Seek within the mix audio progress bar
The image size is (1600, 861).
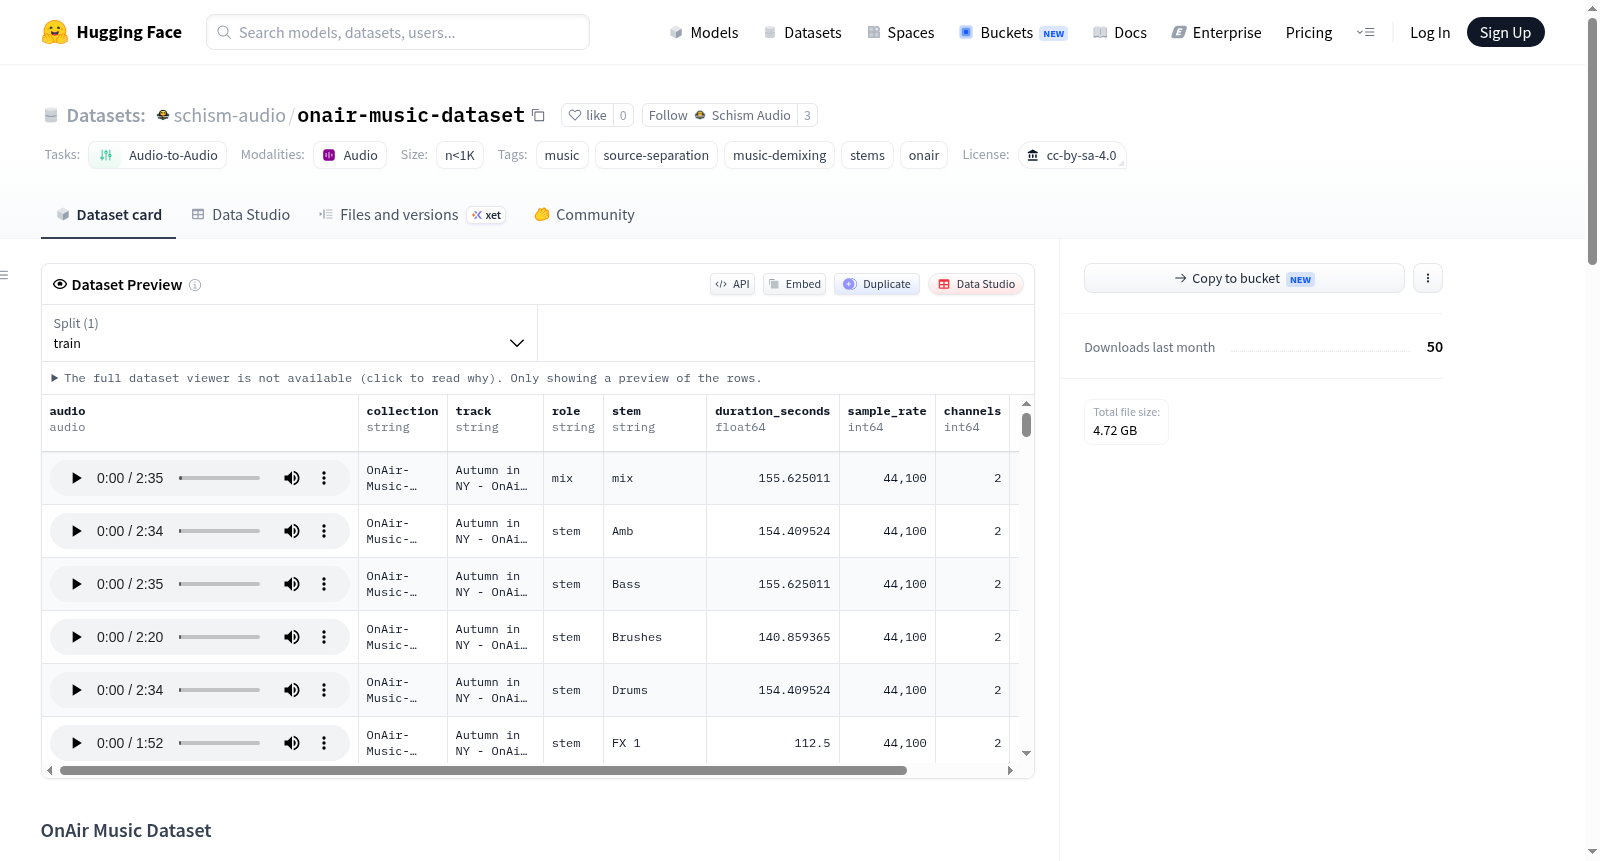[219, 478]
